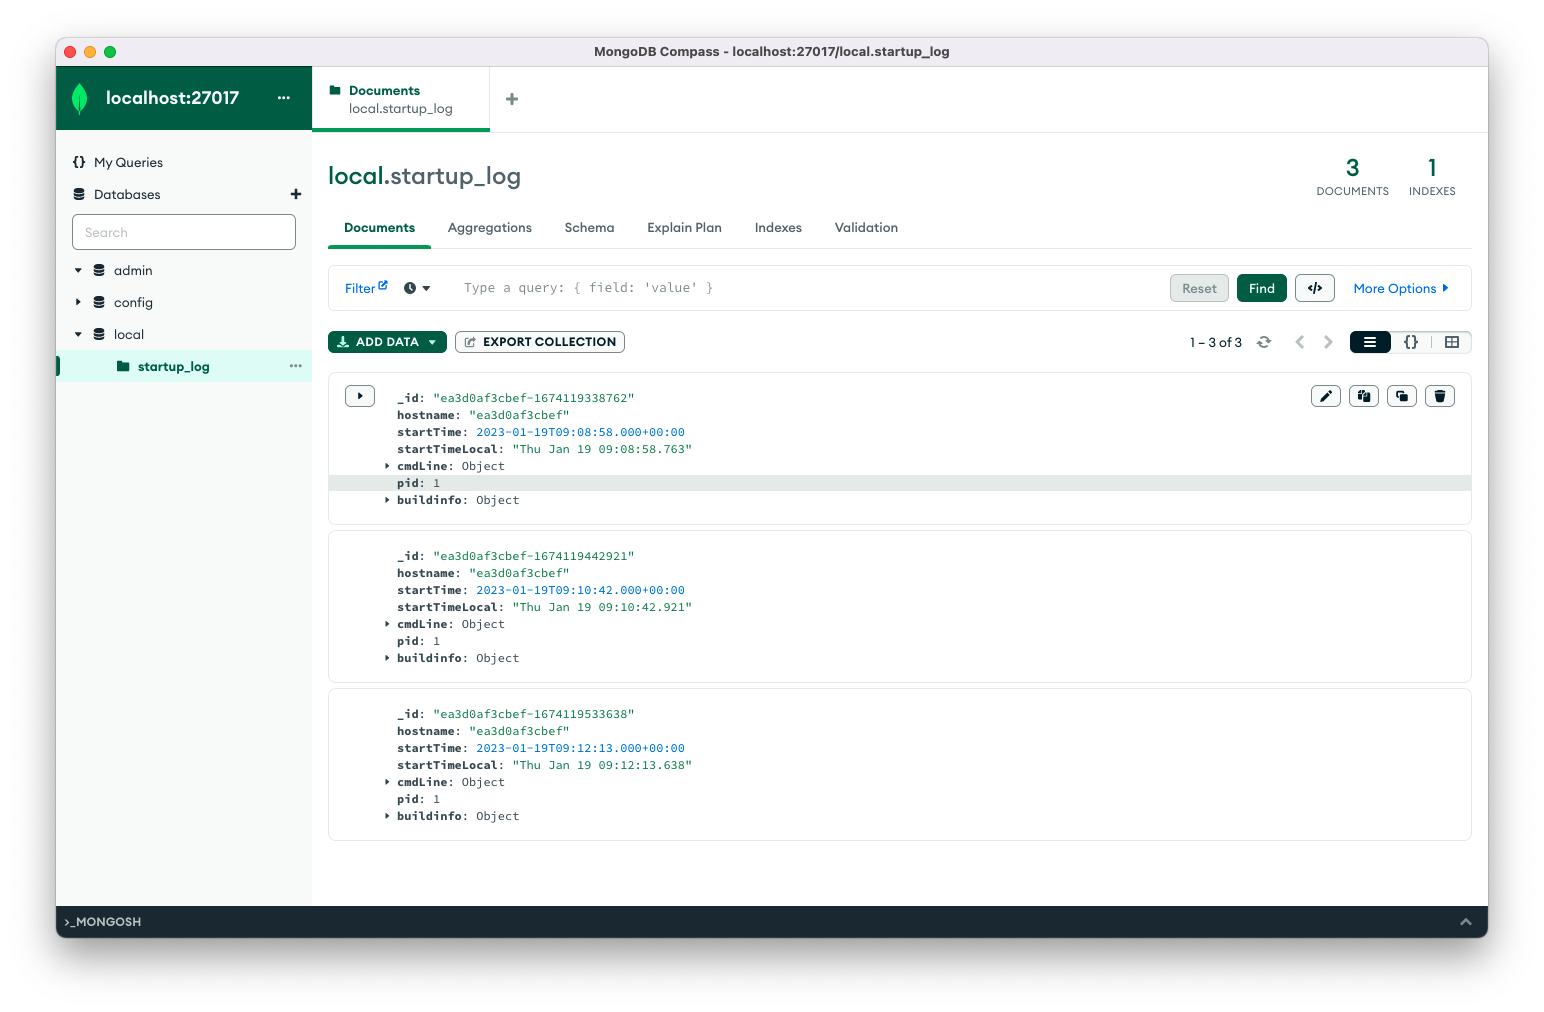Open My Queries in sidebar
This screenshot has height=1012, width=1544.
[x=128, y=162]
